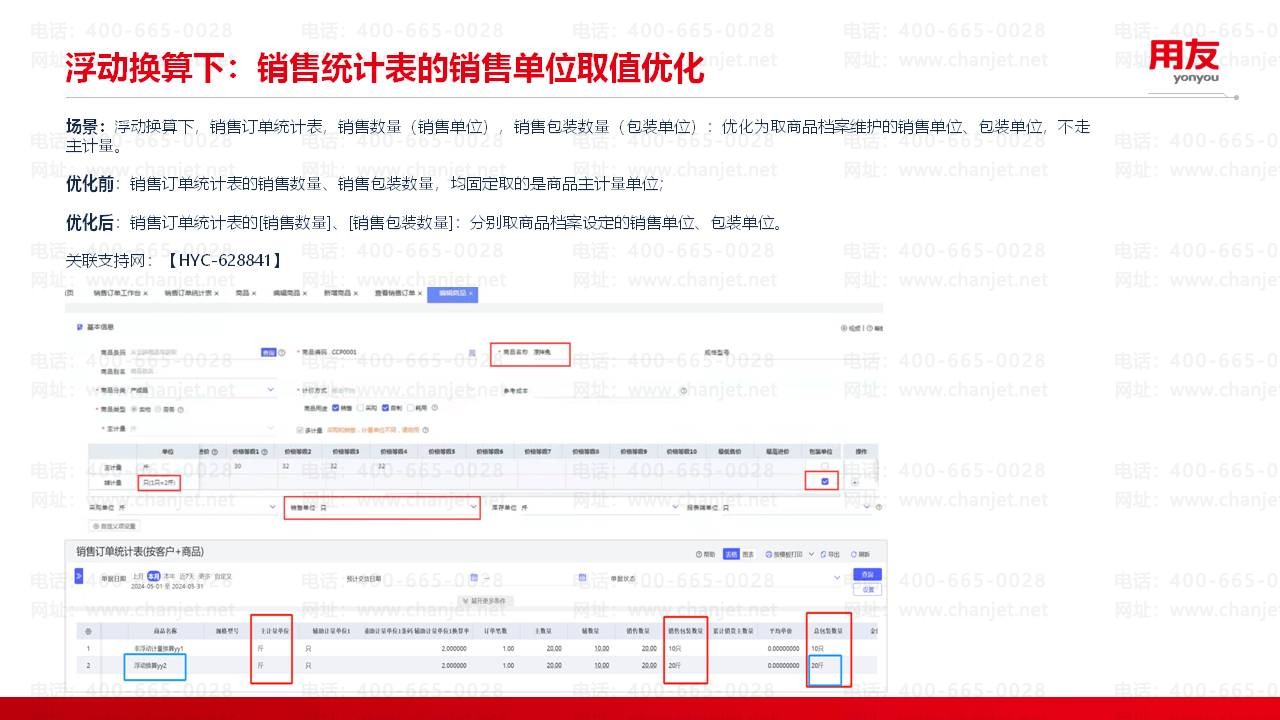Open the calendar icon for 预计交货日期
The image size is (1280, 720).
coord(474,578)
